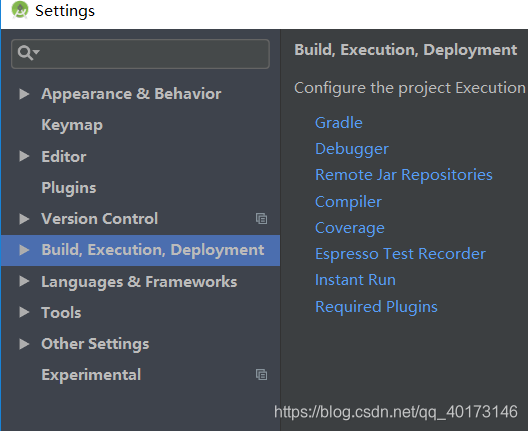Open Remote Jar Repositories link
The height and width of the screenshot is (431, 528).
coord(404,175)
